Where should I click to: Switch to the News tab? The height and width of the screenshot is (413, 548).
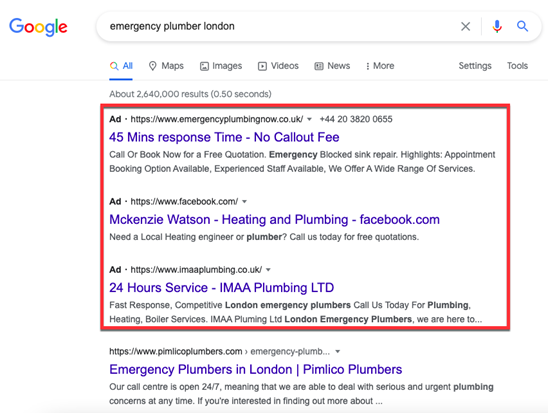pos(332,66)
